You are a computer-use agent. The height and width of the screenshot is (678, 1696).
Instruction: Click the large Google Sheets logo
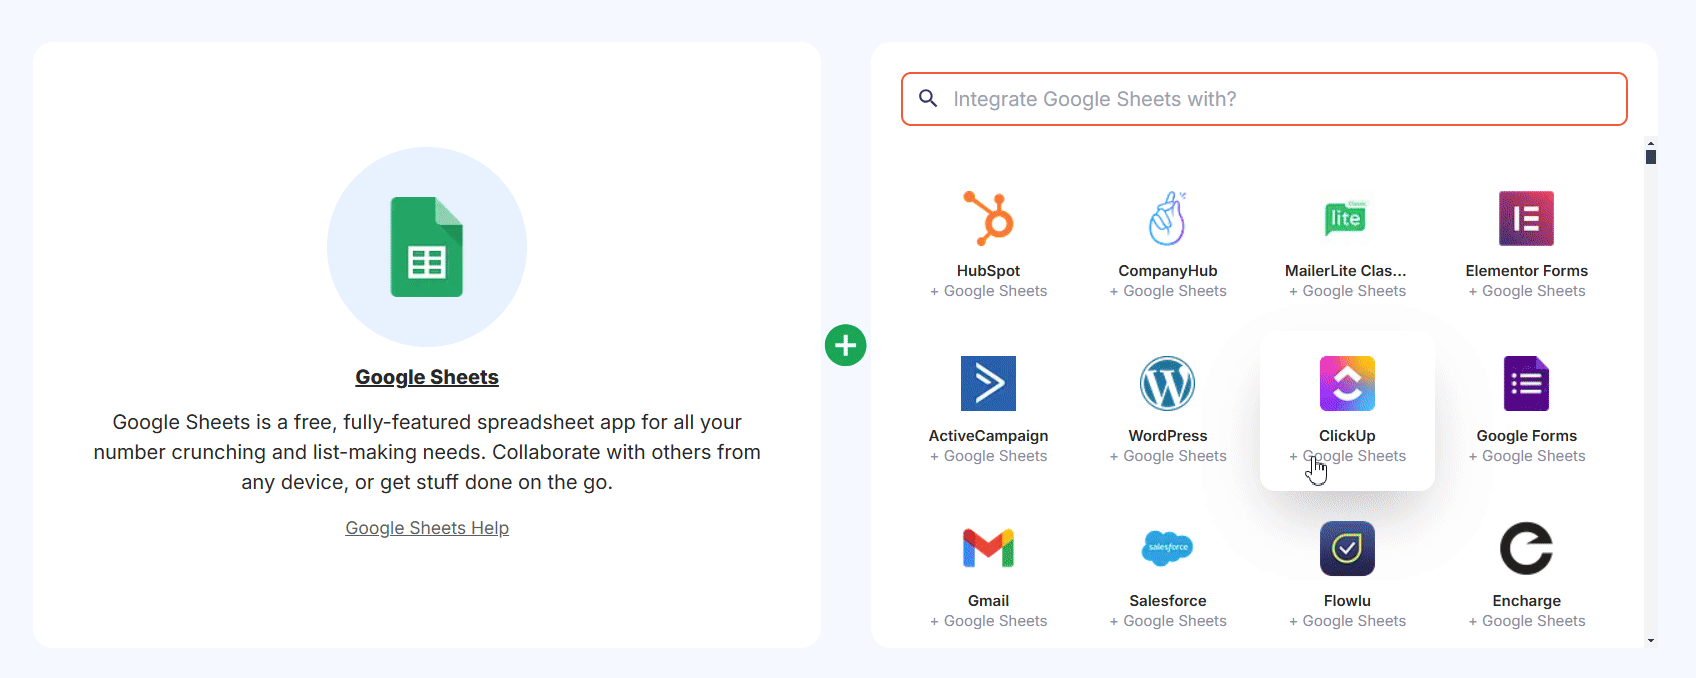(x=427, y=247)
